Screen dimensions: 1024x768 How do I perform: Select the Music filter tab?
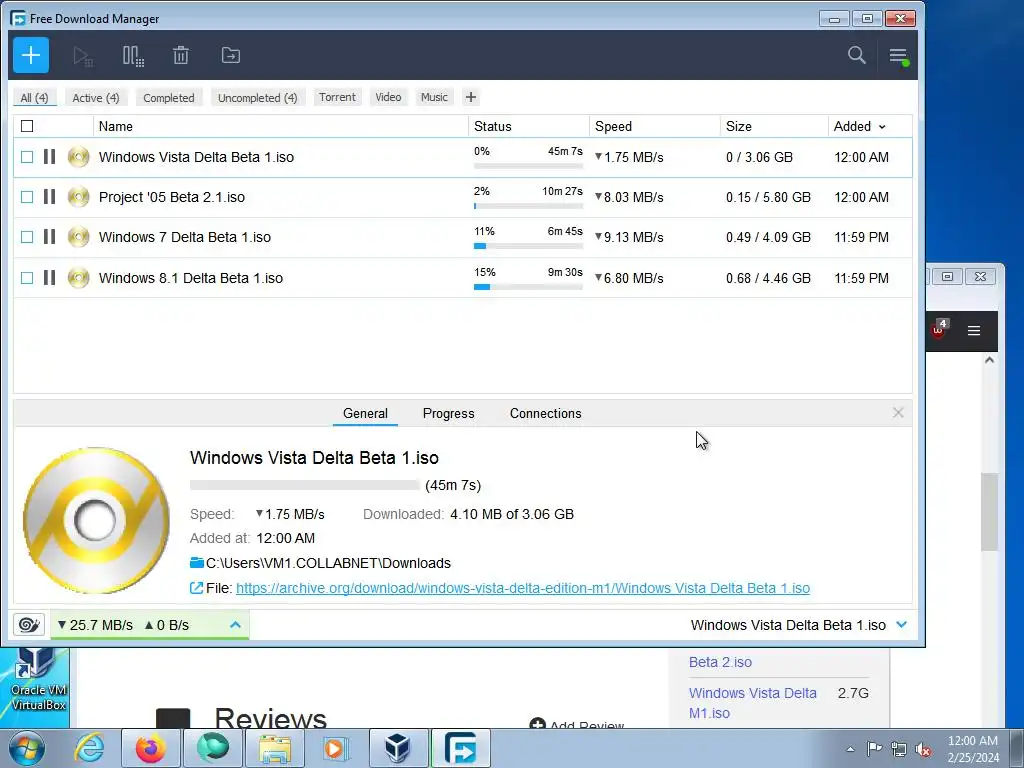point(434,97)
